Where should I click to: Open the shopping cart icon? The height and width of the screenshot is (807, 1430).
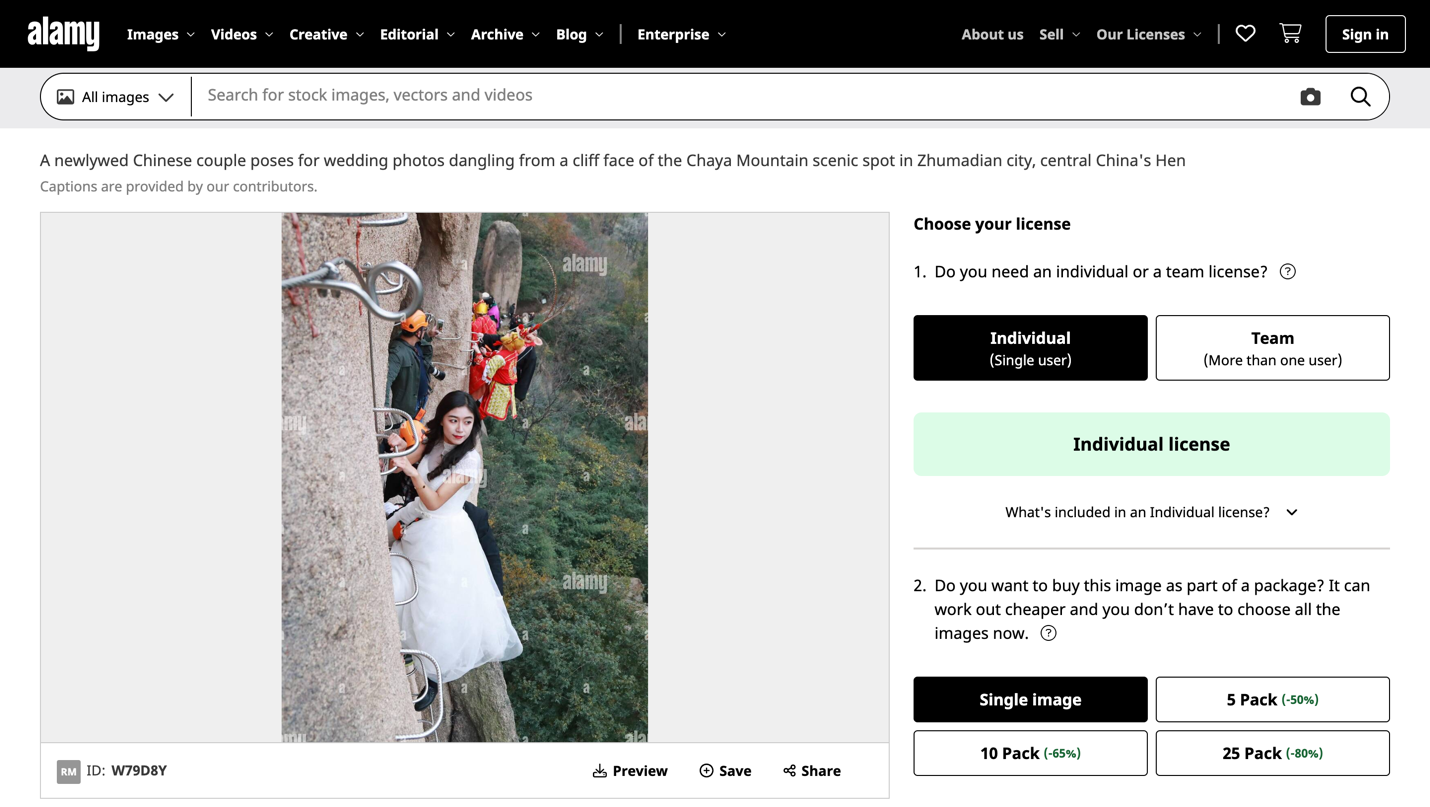[x=1290, y=34]
